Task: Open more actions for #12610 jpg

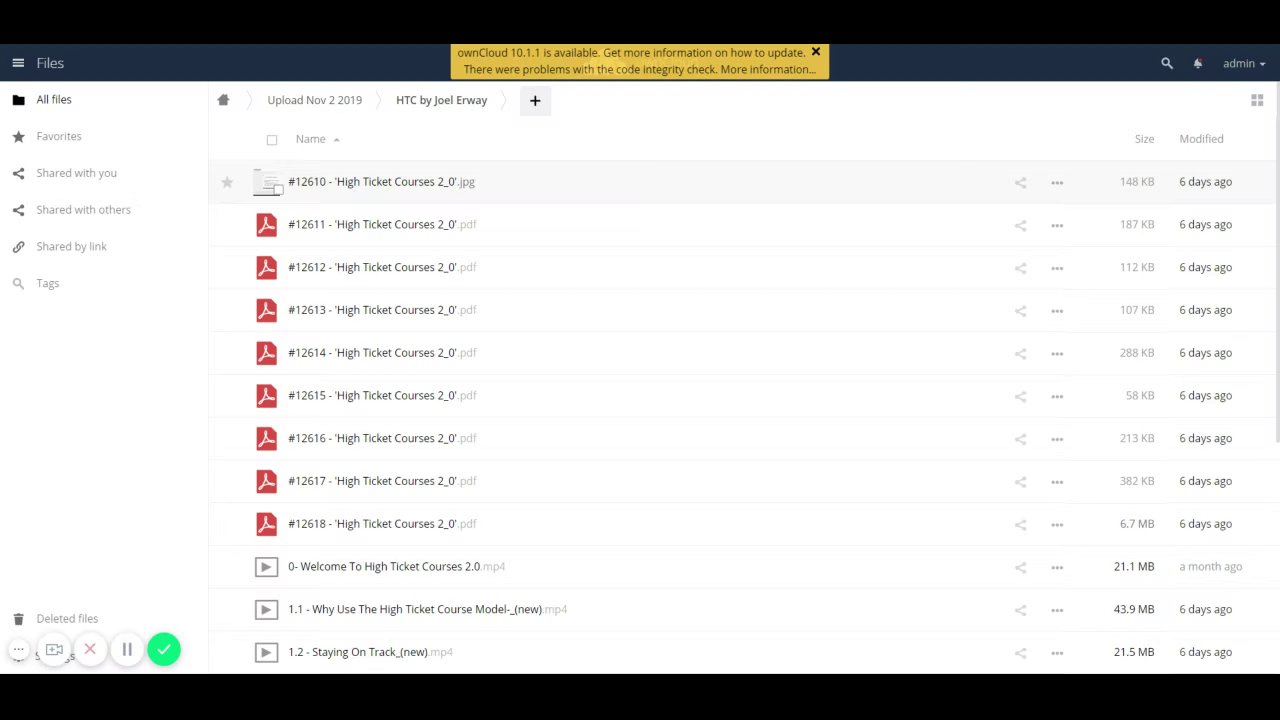Action: [1057, 183]
